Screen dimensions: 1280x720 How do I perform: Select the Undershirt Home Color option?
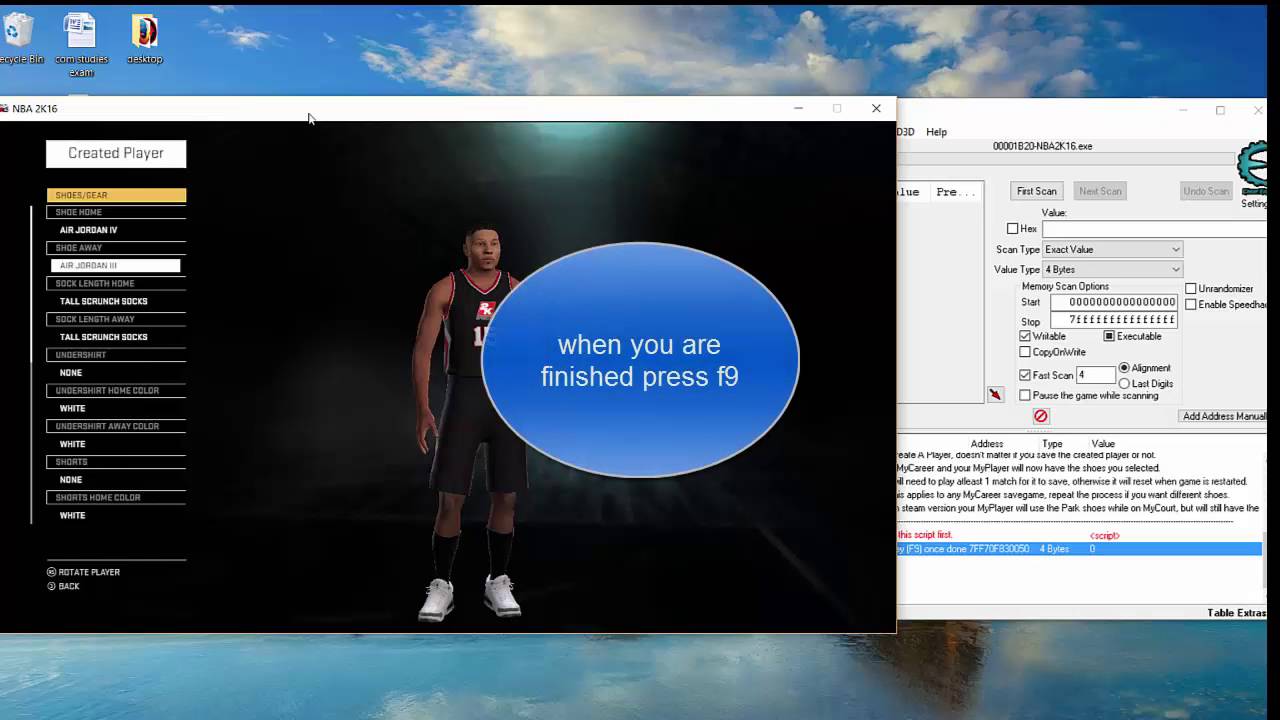pyautogui.click(x=116, y=391)
